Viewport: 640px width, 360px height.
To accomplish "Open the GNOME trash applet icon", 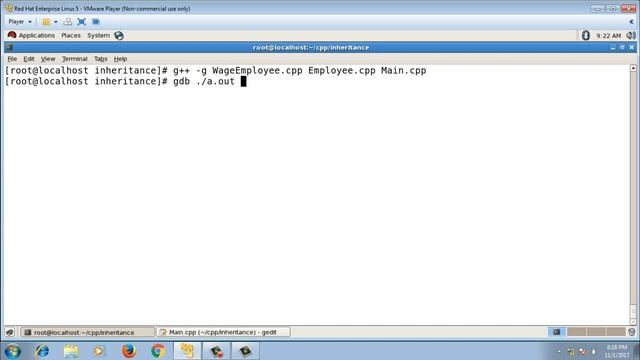I will coord(631,332).
